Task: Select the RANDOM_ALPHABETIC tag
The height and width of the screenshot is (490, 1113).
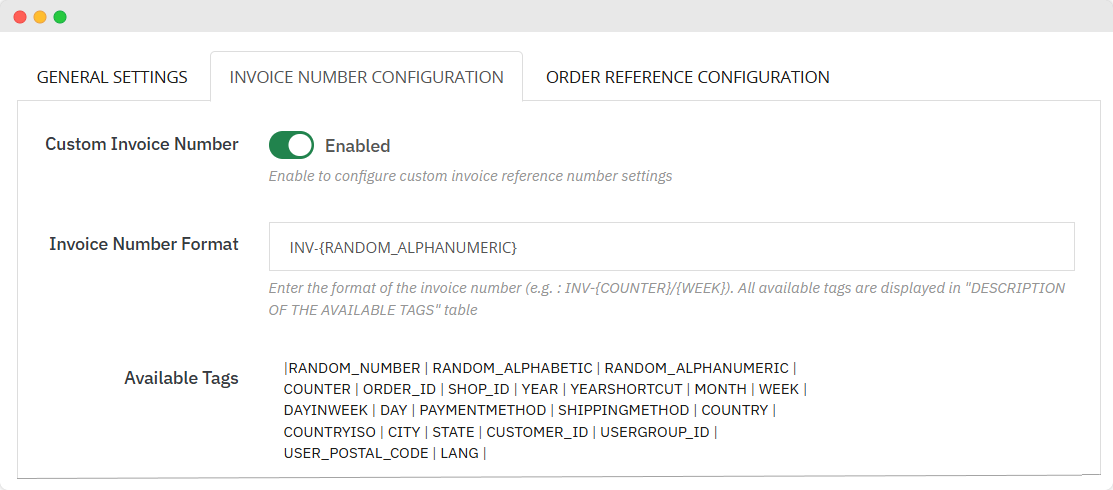Action: (512, 368)
